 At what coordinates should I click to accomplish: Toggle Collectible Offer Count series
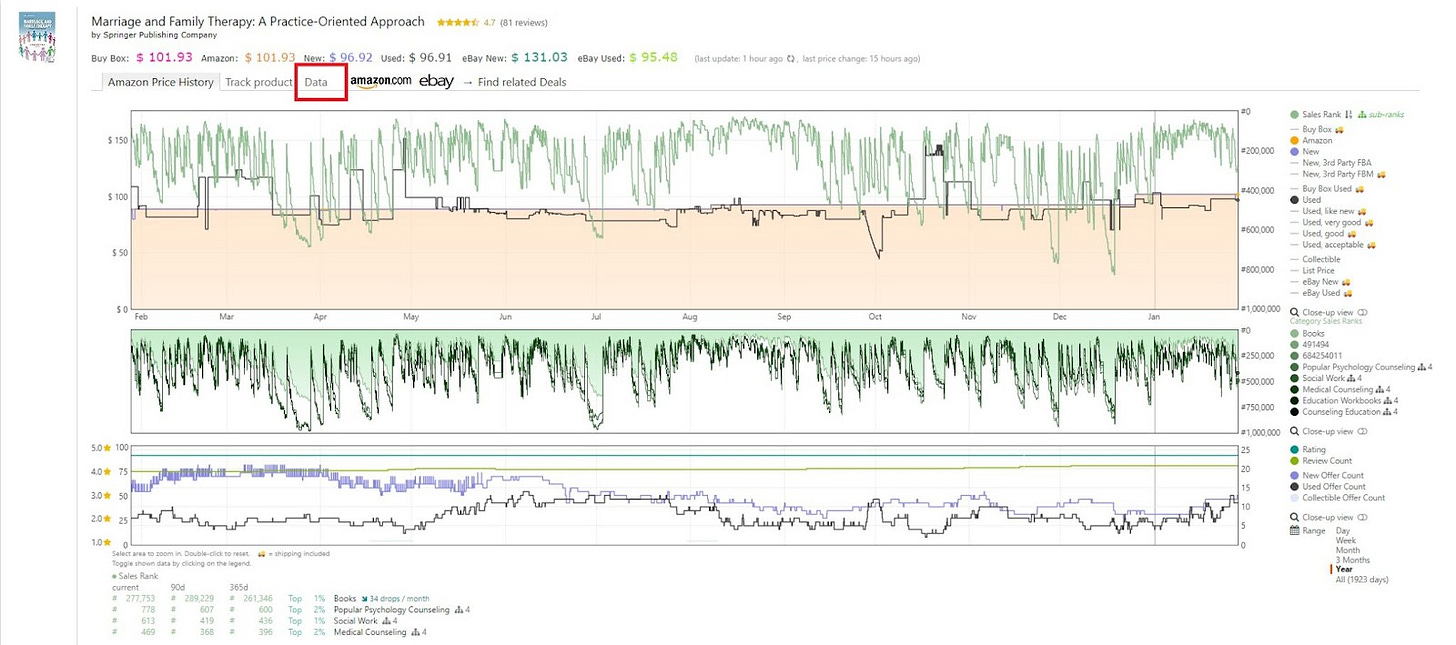point(1337,498)
